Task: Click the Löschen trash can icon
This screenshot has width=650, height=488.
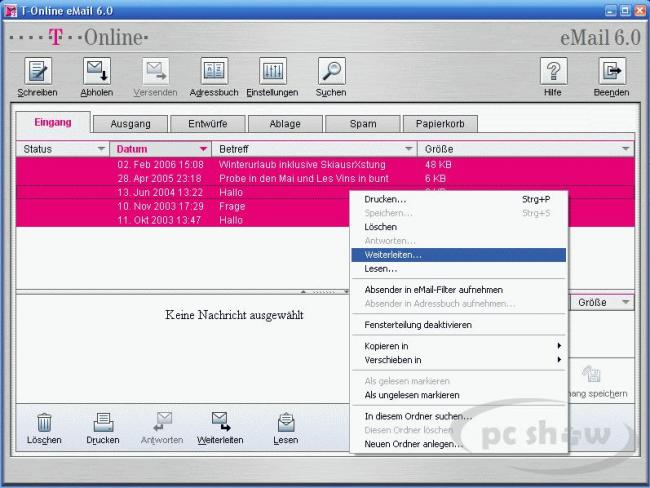Action: click(x=44, y=422)
